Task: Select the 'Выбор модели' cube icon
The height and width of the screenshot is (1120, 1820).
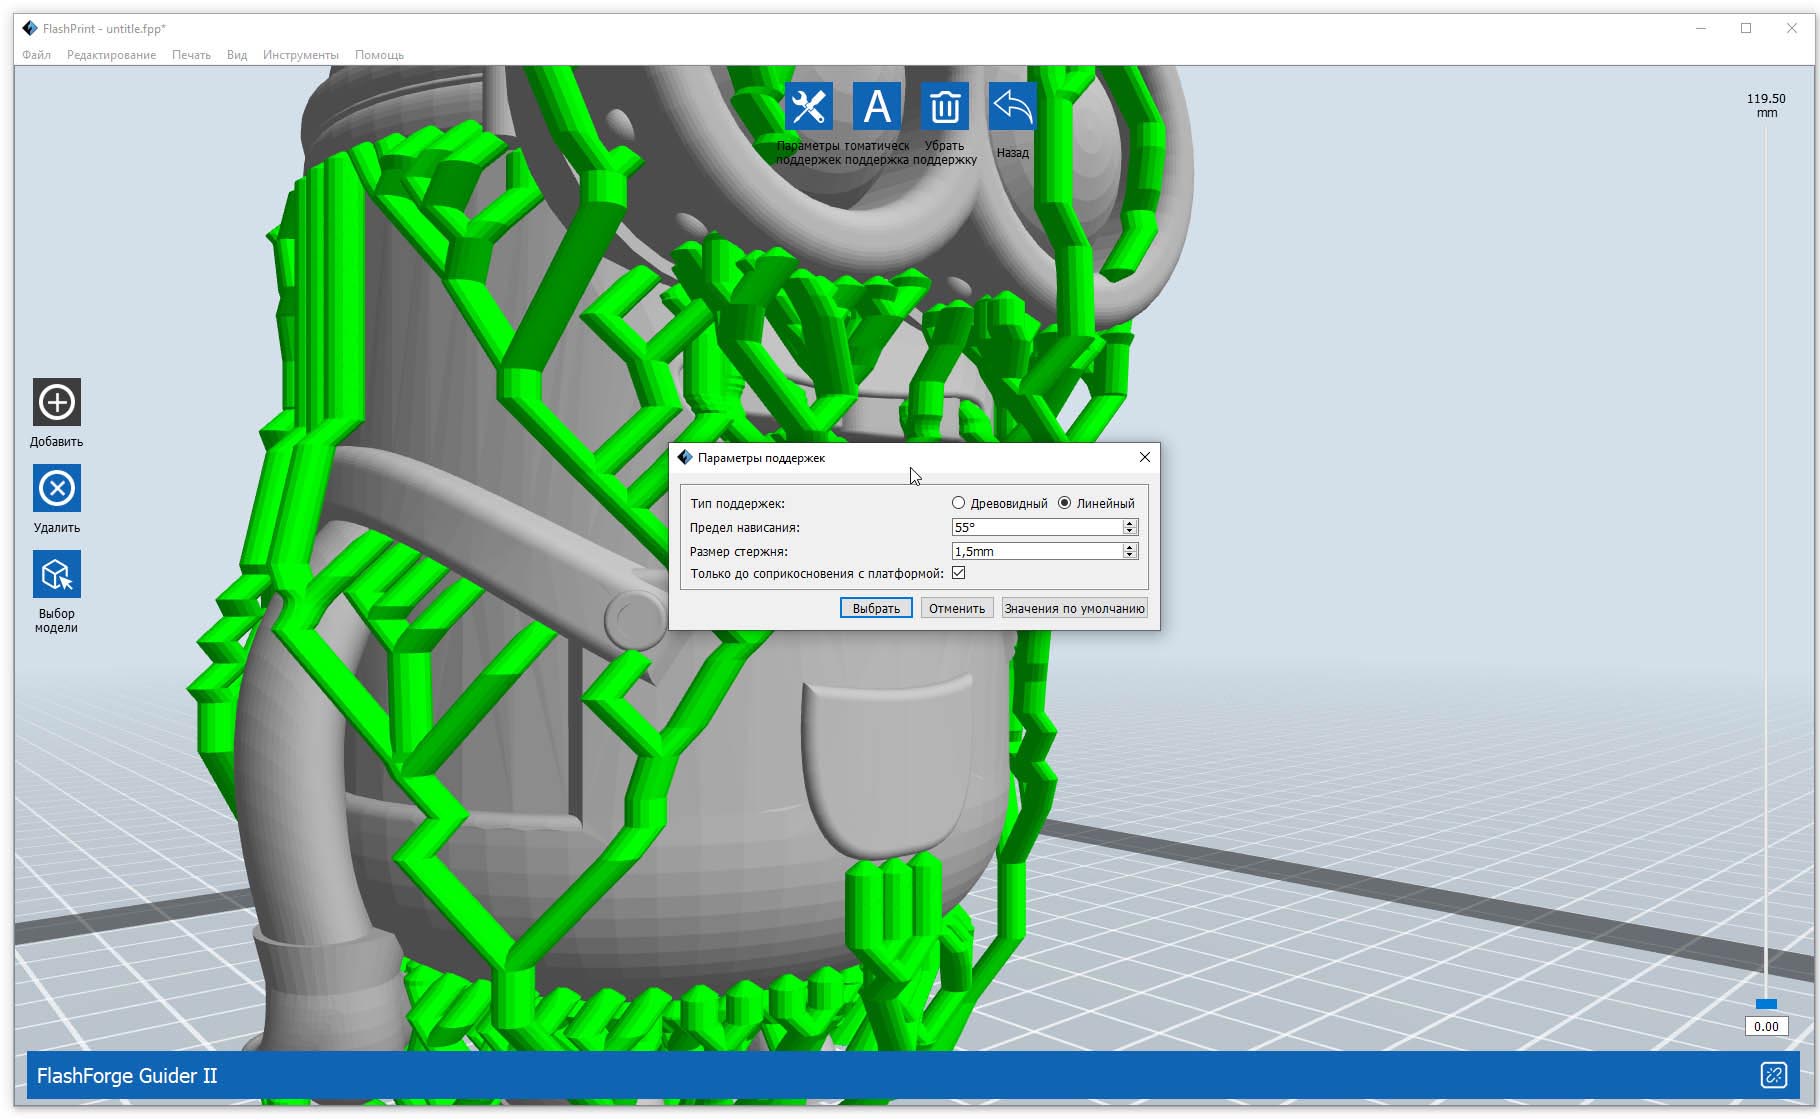Action: [x=57, y=574]
